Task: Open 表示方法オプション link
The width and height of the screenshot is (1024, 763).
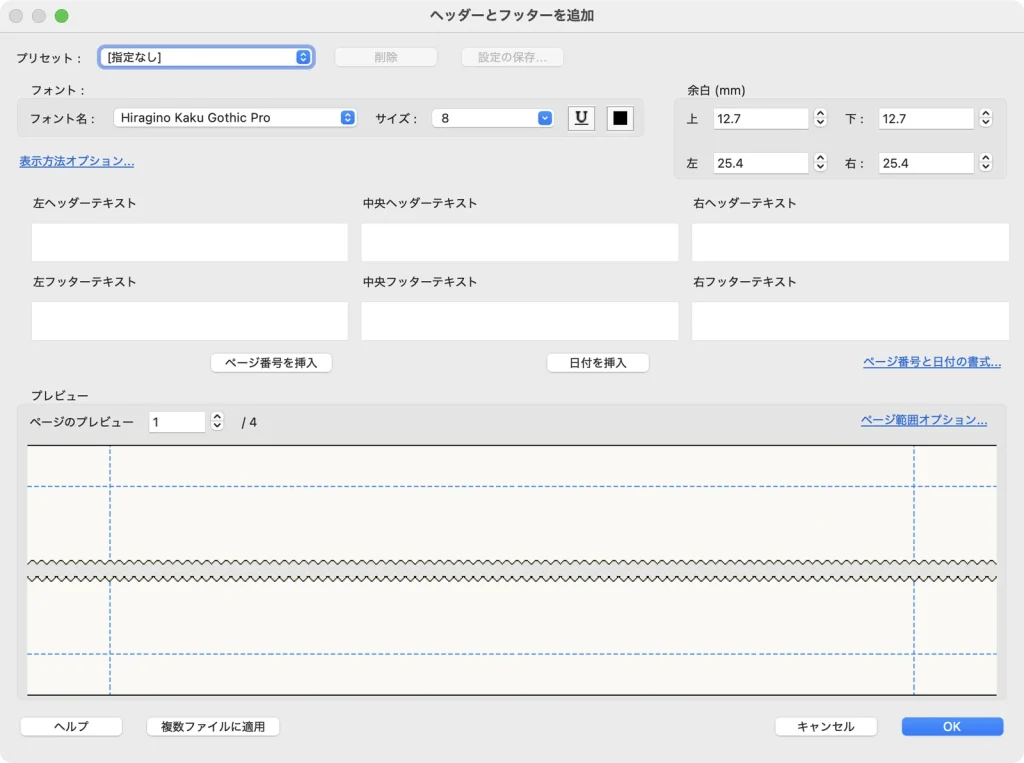Action: pyautogui.click(x=76, y=161)
